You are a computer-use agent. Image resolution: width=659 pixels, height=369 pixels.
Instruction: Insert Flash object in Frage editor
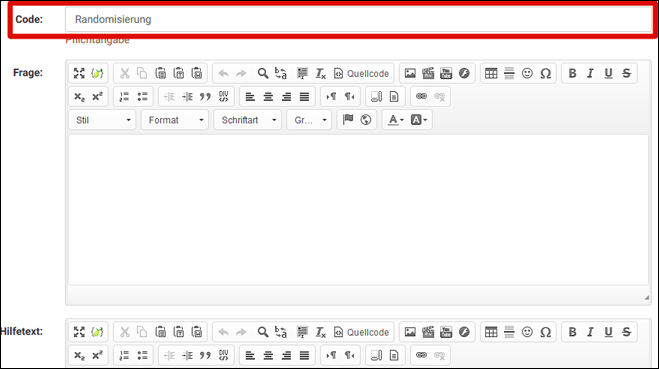pos(464,73)
